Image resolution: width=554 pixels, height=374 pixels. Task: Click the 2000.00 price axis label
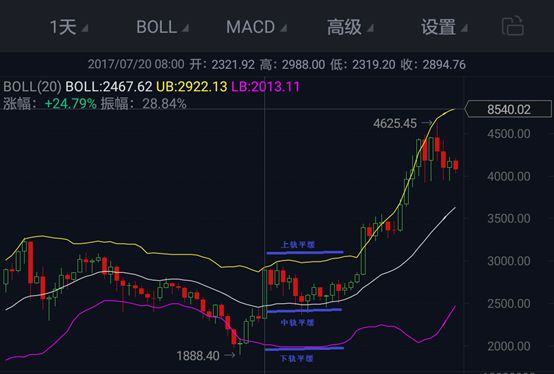(509, 346)
